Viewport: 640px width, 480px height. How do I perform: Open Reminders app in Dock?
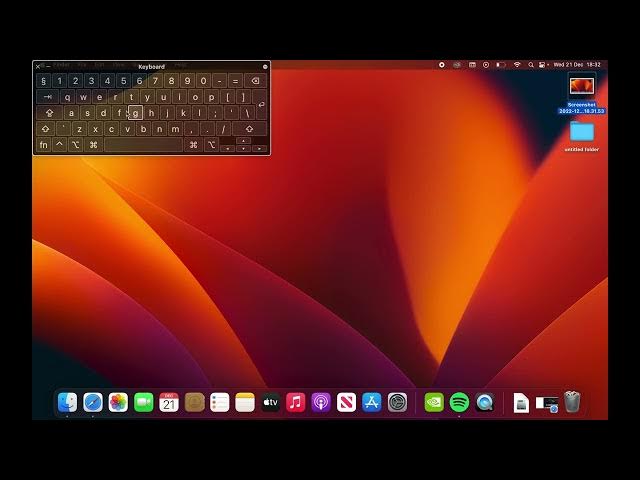[220, 402]
